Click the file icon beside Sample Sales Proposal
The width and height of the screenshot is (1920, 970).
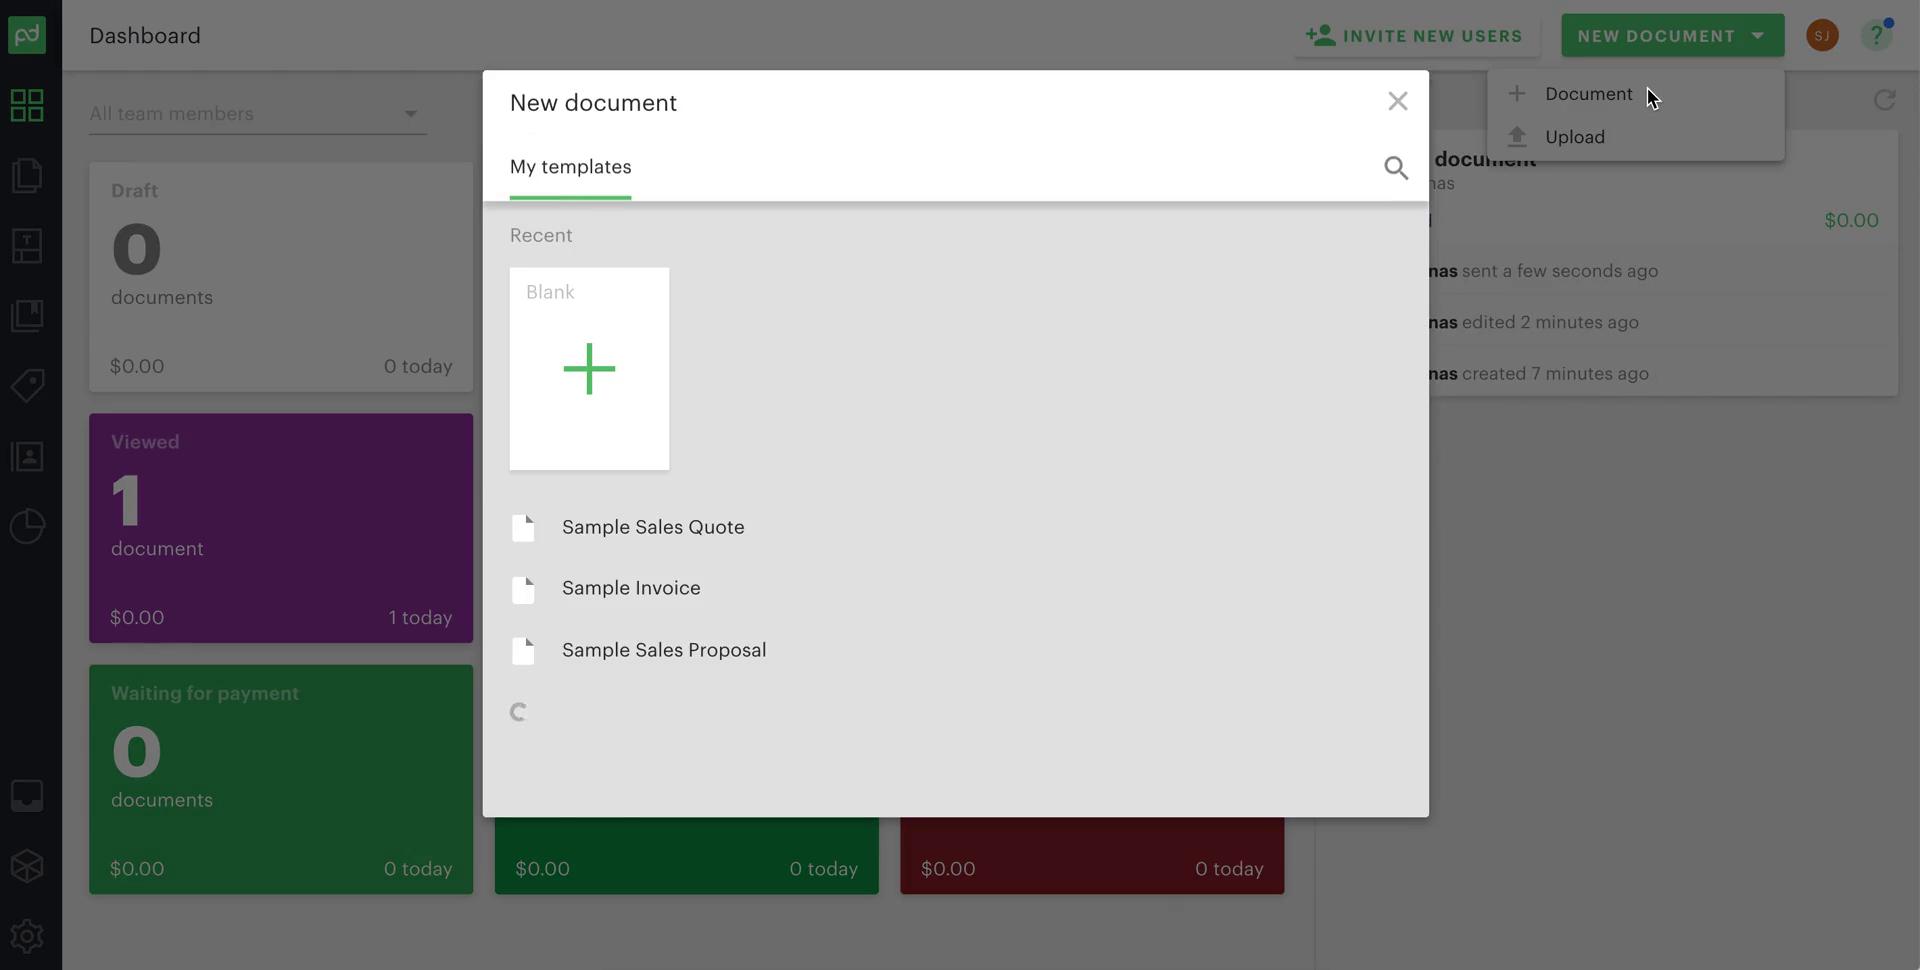[523, 651]
